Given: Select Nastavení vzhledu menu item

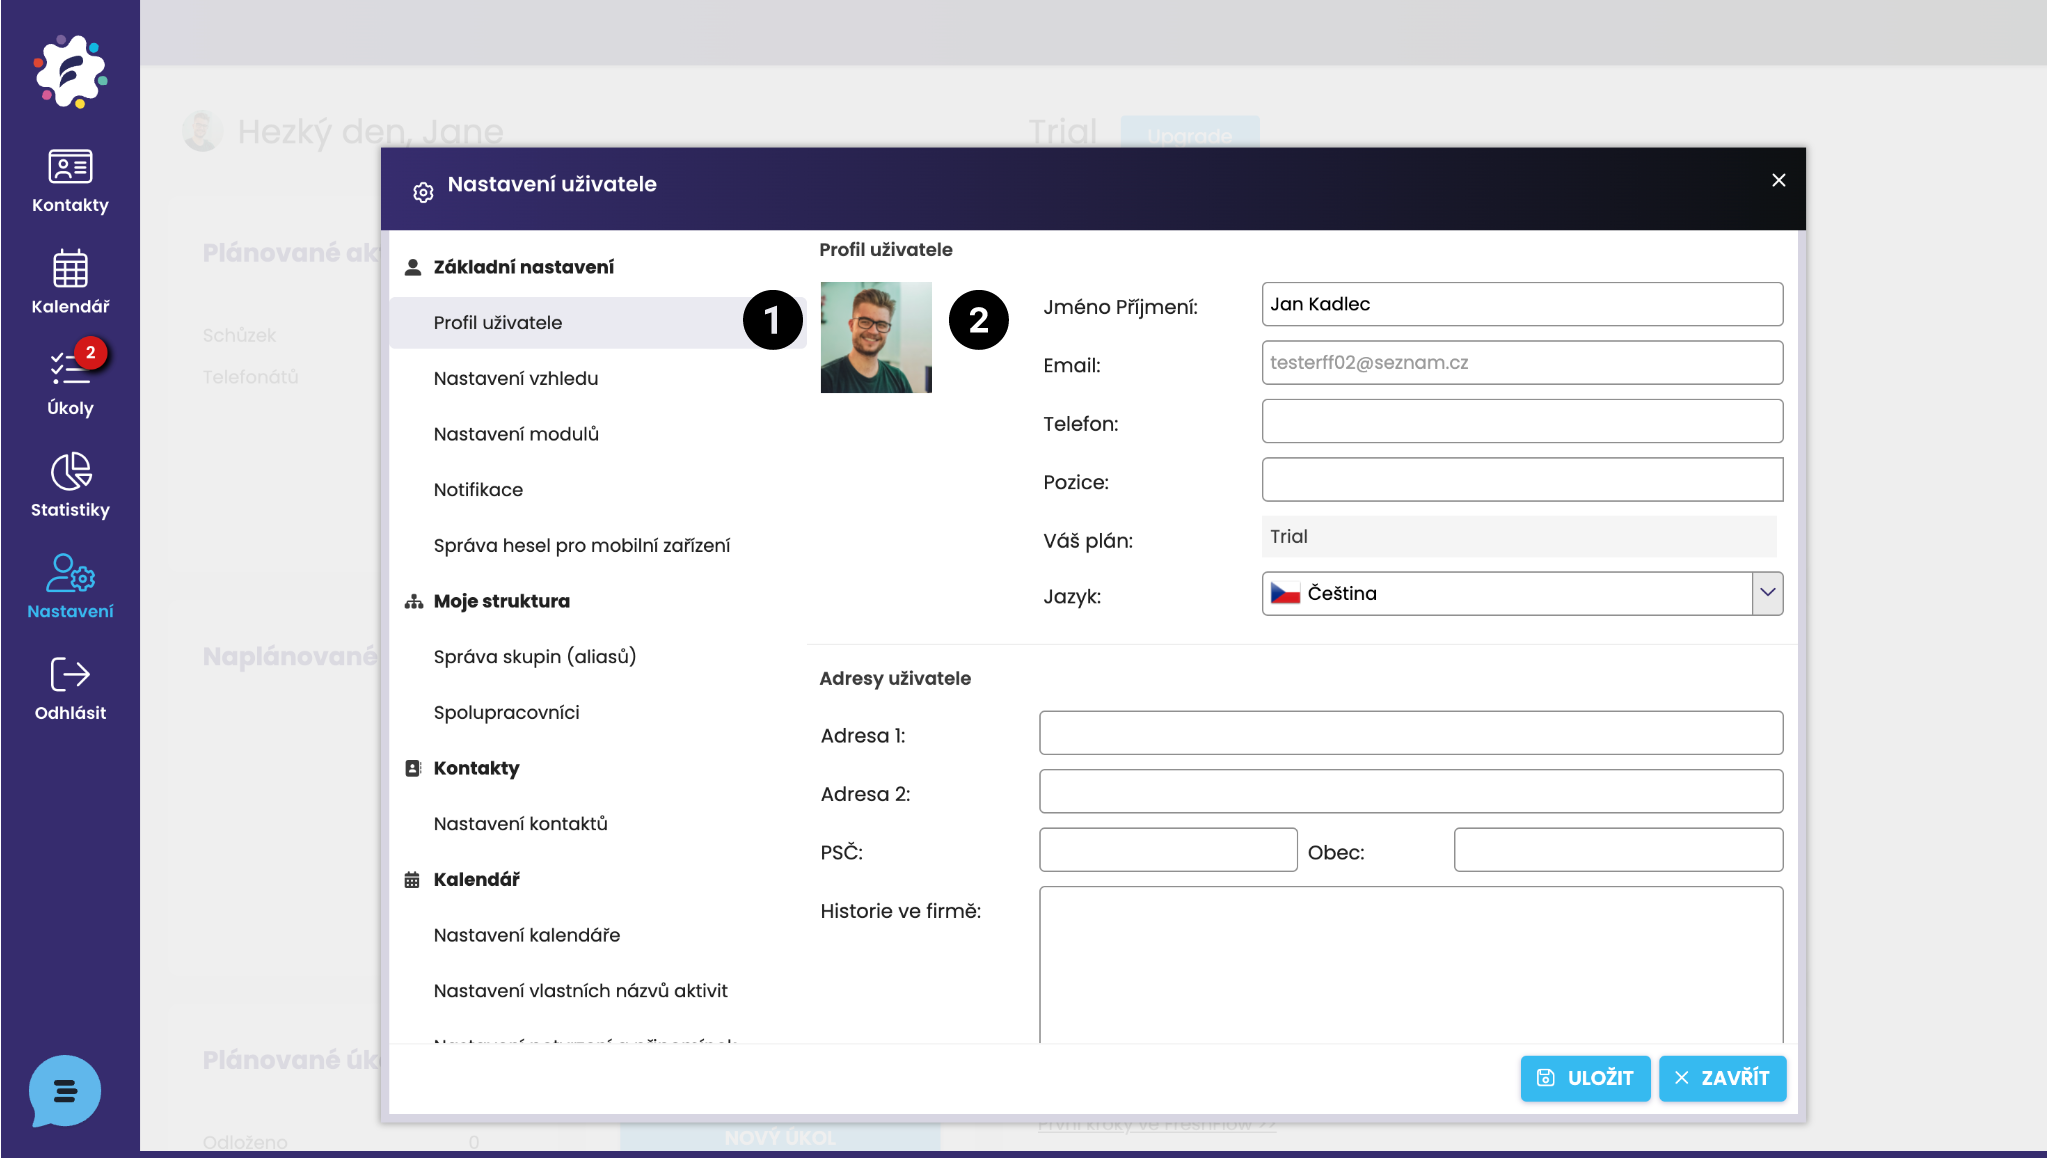Looking at the screenshot, I should click(x=516, y=378).
